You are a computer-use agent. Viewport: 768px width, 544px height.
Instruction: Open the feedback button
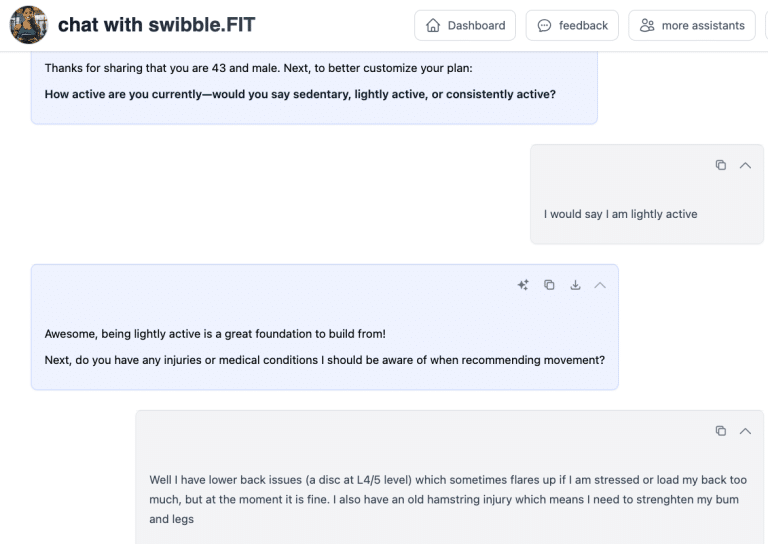point(572,25)
